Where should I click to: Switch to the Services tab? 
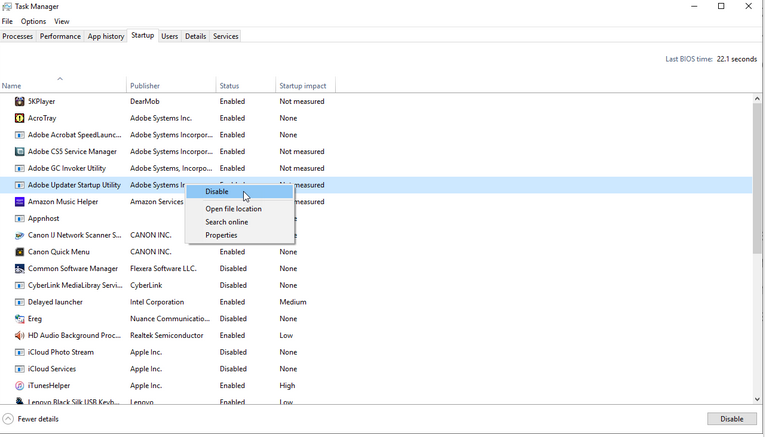225,36
